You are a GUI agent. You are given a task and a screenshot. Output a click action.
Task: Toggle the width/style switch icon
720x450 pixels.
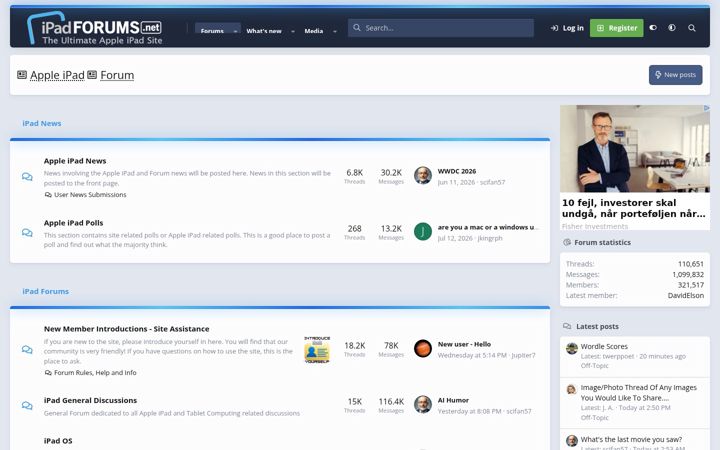click(x=653, y=28)
